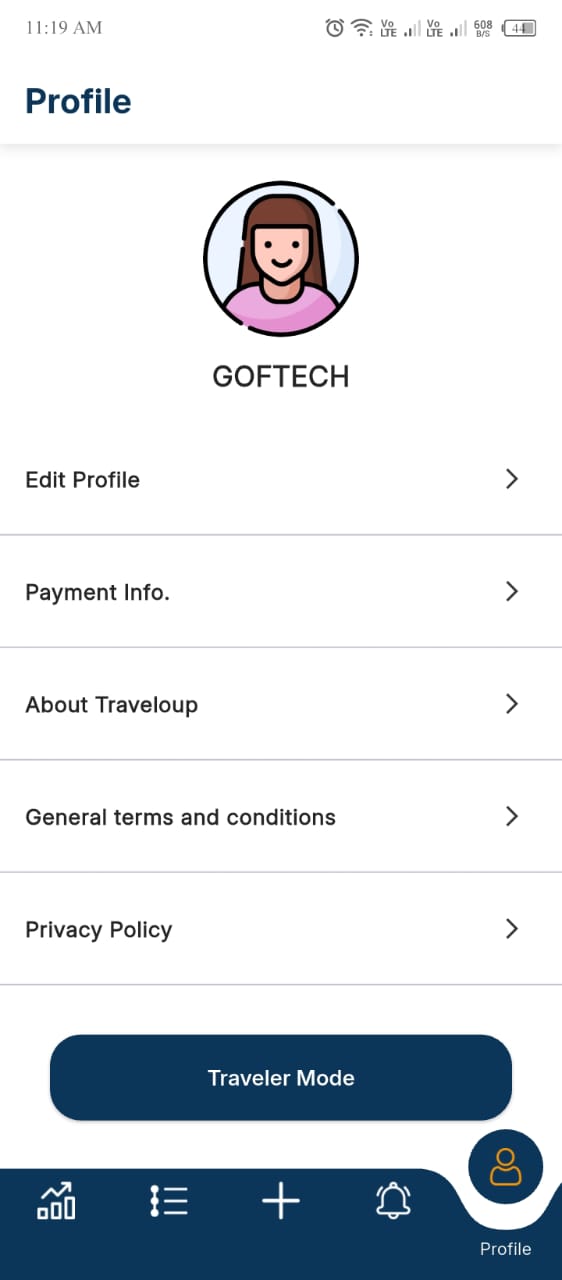Switch to Traveler Mode button

click(x=281, y=1077)
